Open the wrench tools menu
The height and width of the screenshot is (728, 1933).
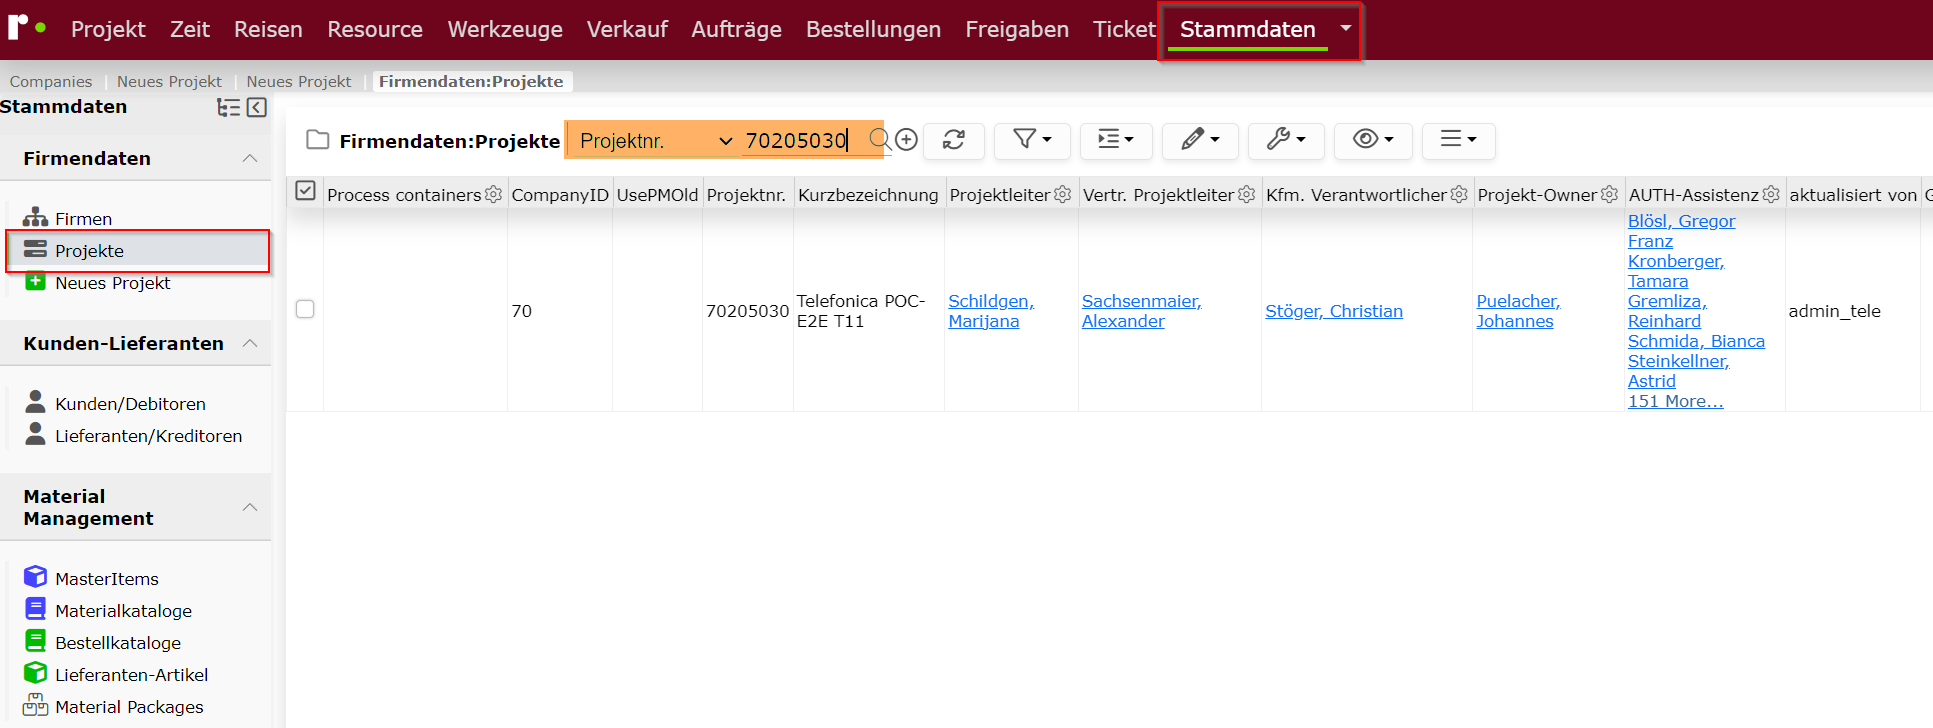[1286, 140]
